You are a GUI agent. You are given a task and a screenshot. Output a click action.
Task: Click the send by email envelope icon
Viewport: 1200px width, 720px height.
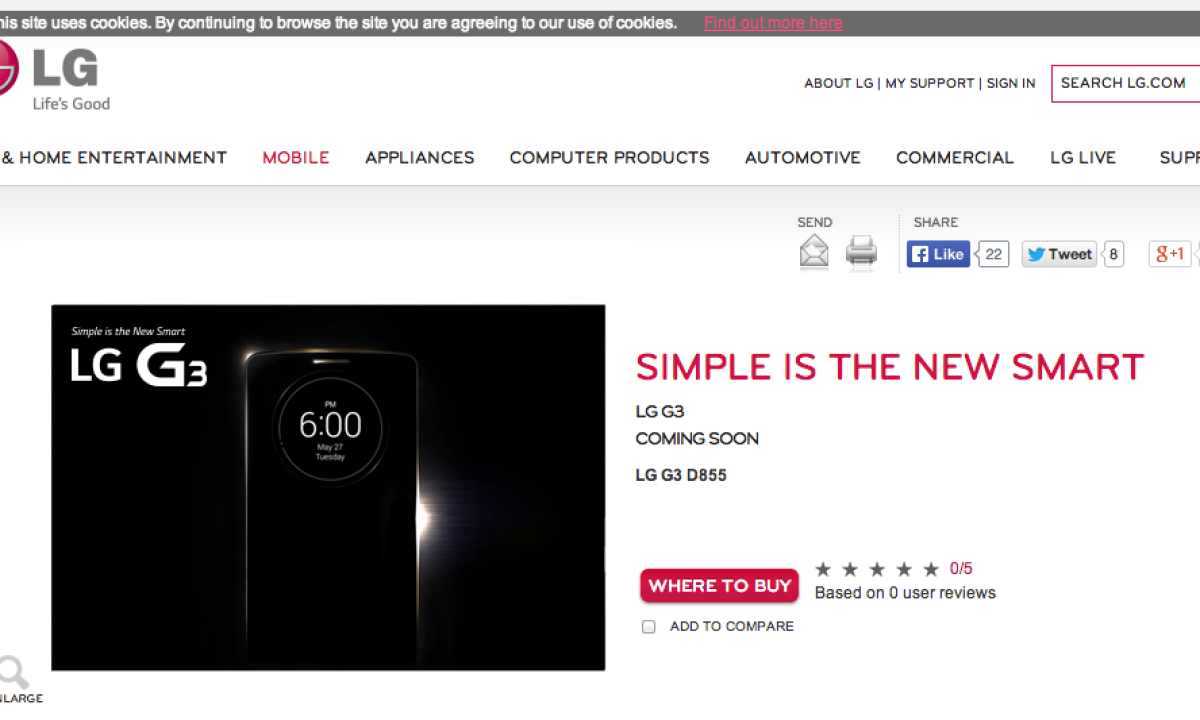pos(814,252)
